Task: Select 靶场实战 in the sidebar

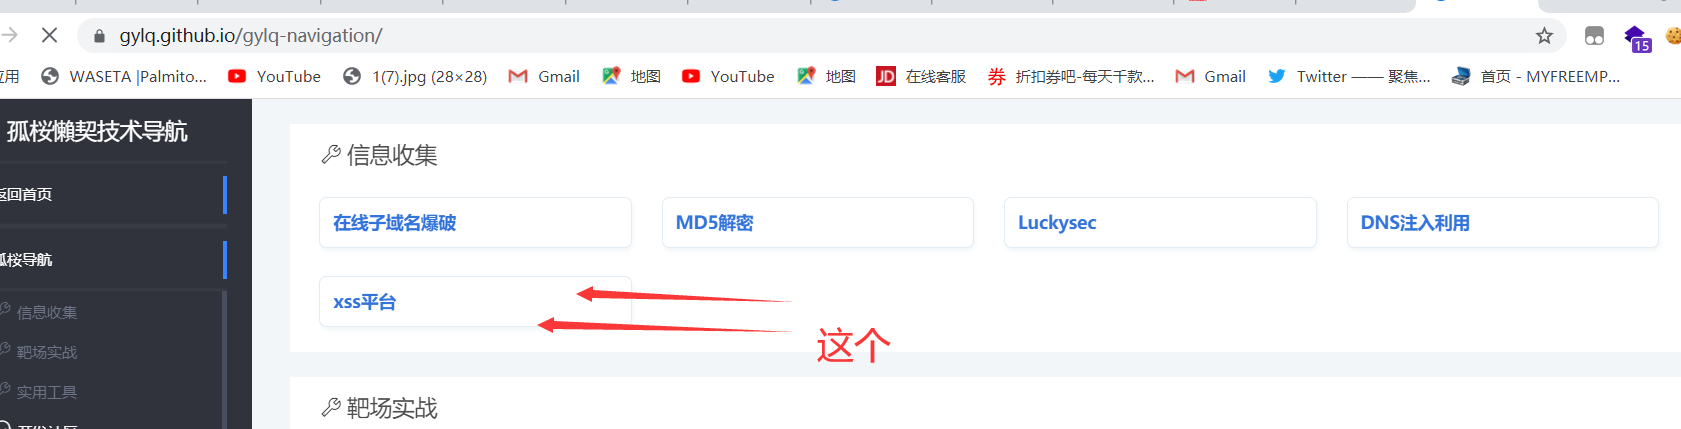Action: [47, 352]
